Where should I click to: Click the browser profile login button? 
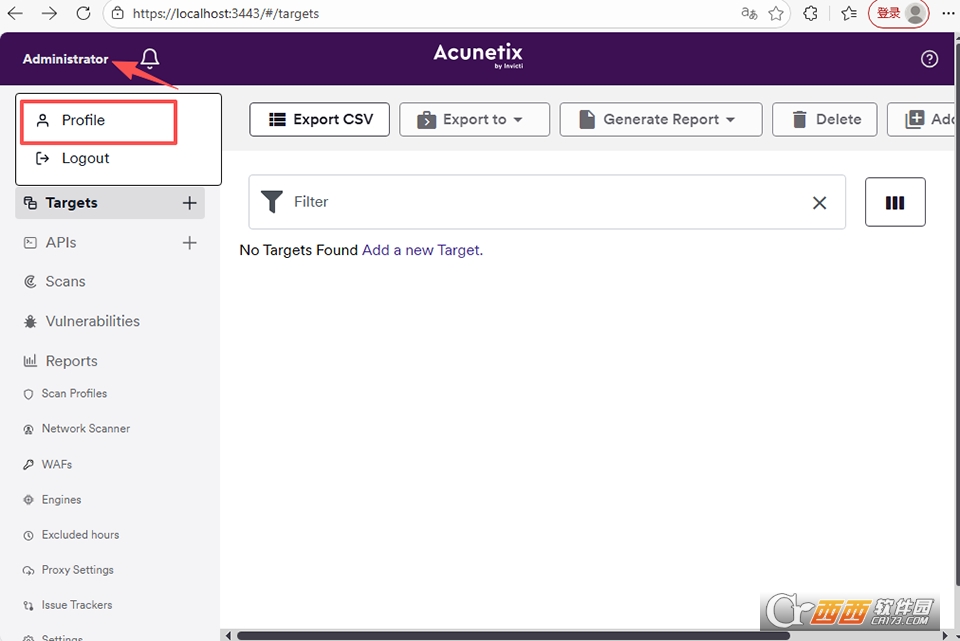pos(899,13)
